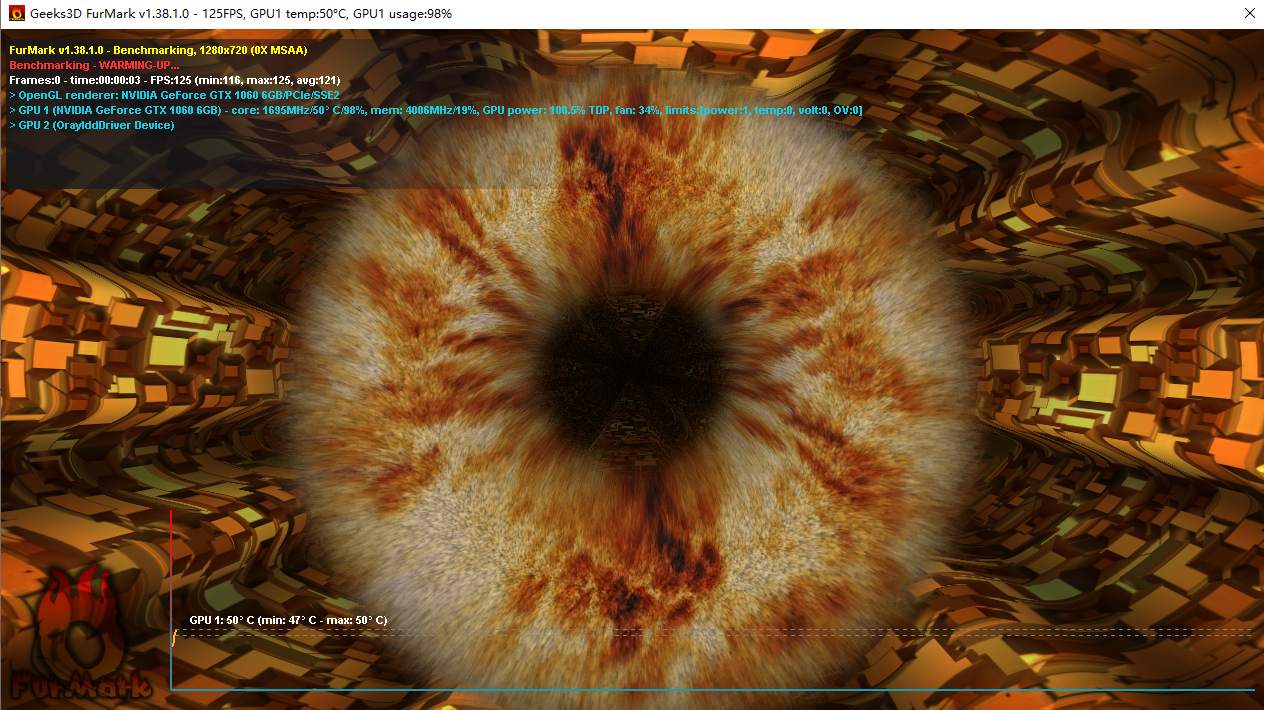1264x710 pixels.
Task: Click the FurMark app icon in title bar
Action: pos(16,14)
